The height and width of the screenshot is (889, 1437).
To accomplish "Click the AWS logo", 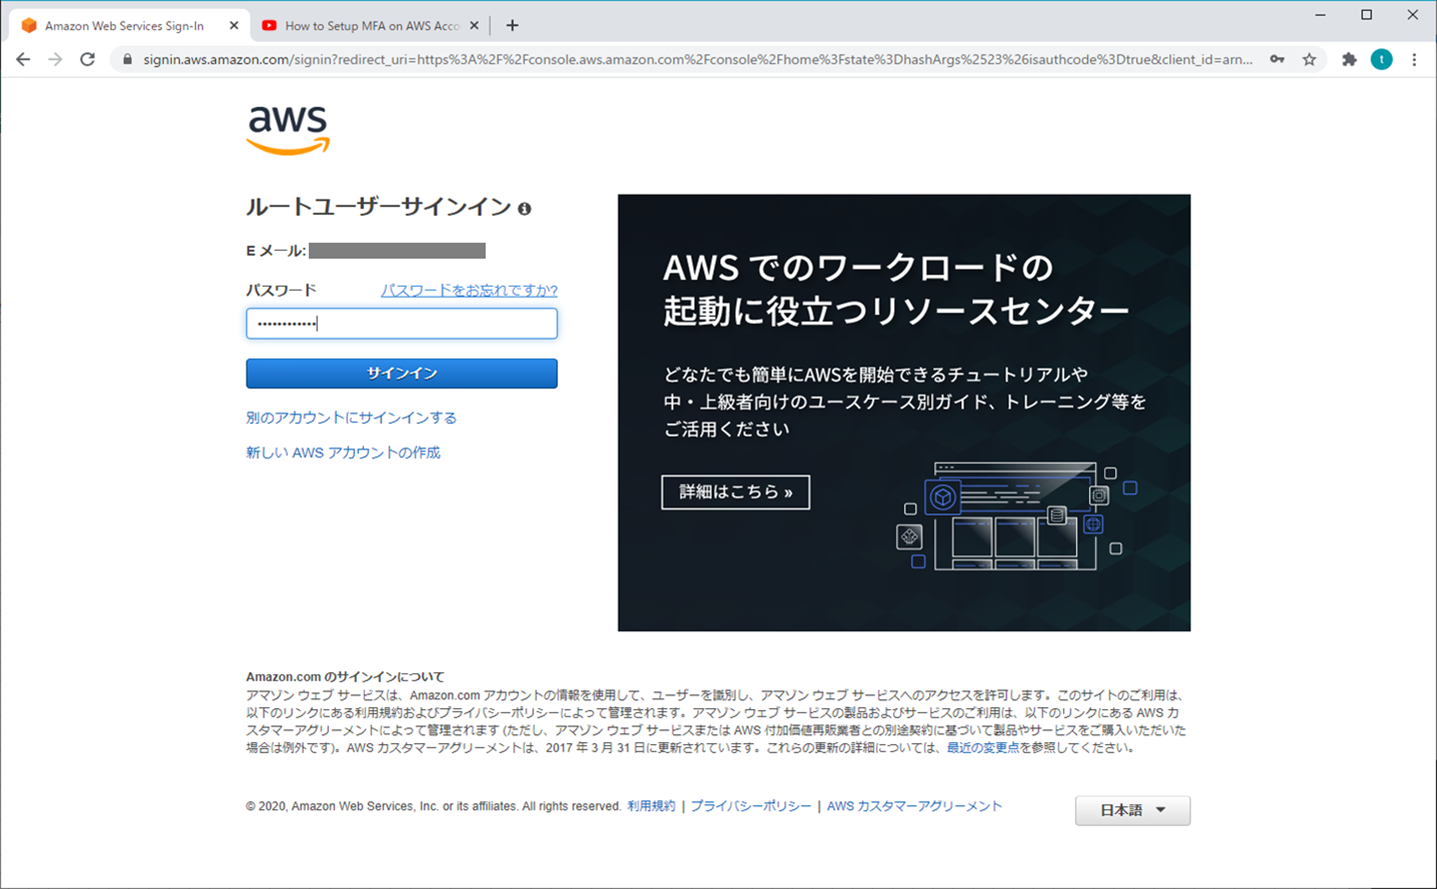I will (288, 130).
